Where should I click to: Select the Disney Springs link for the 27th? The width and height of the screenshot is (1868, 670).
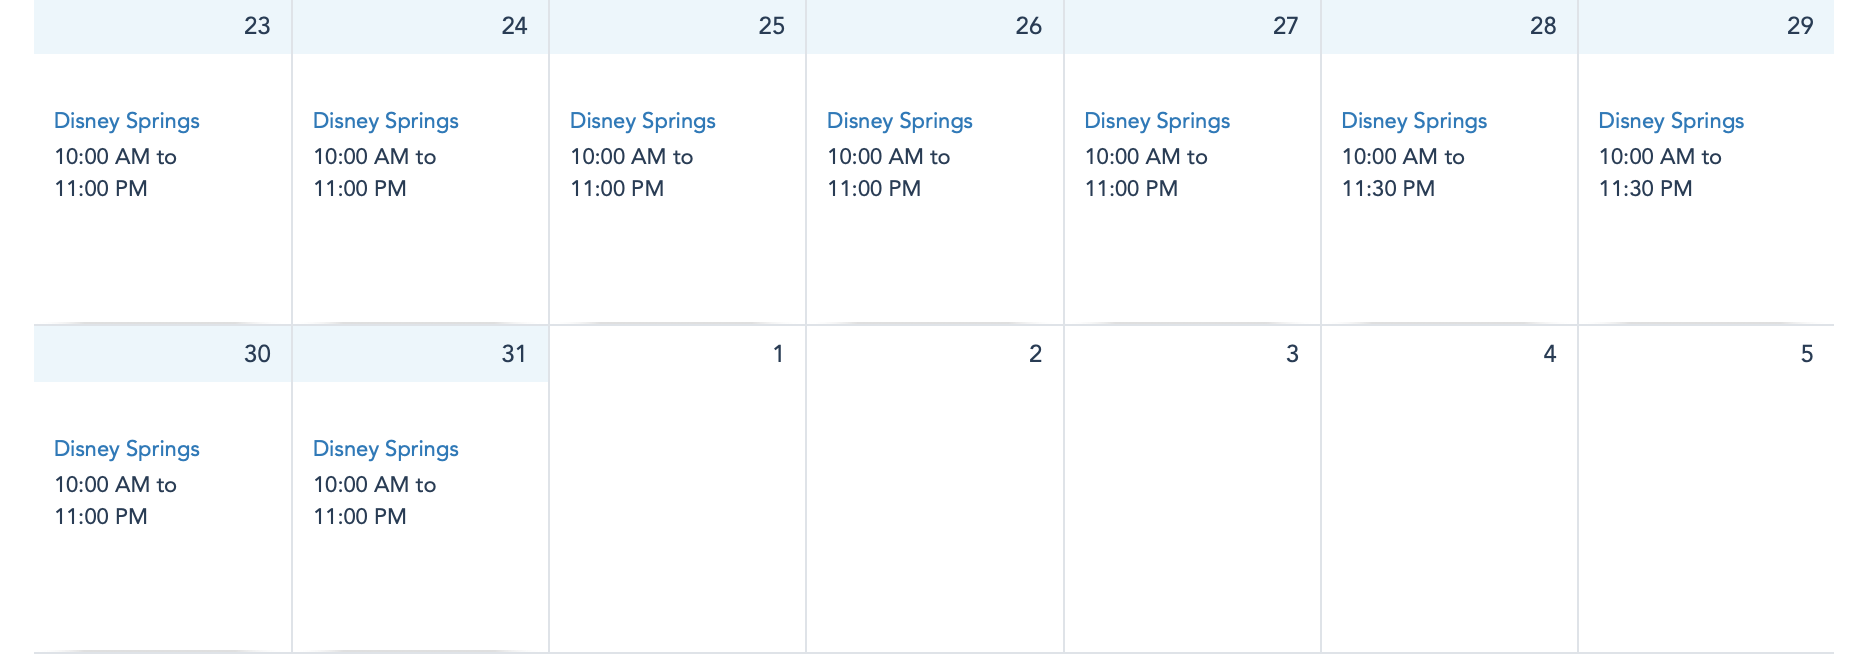(1157, 121)
